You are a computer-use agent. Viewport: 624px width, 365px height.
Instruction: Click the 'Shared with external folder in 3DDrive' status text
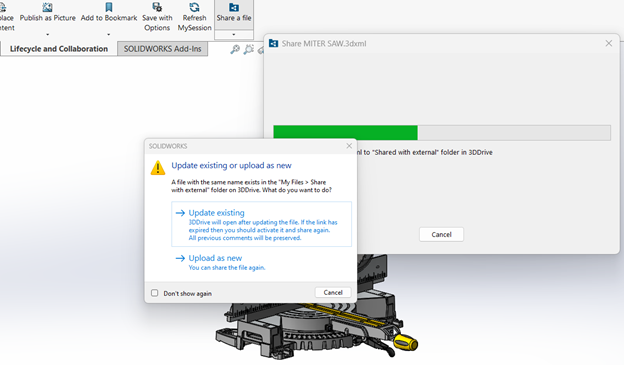[424, 152]
